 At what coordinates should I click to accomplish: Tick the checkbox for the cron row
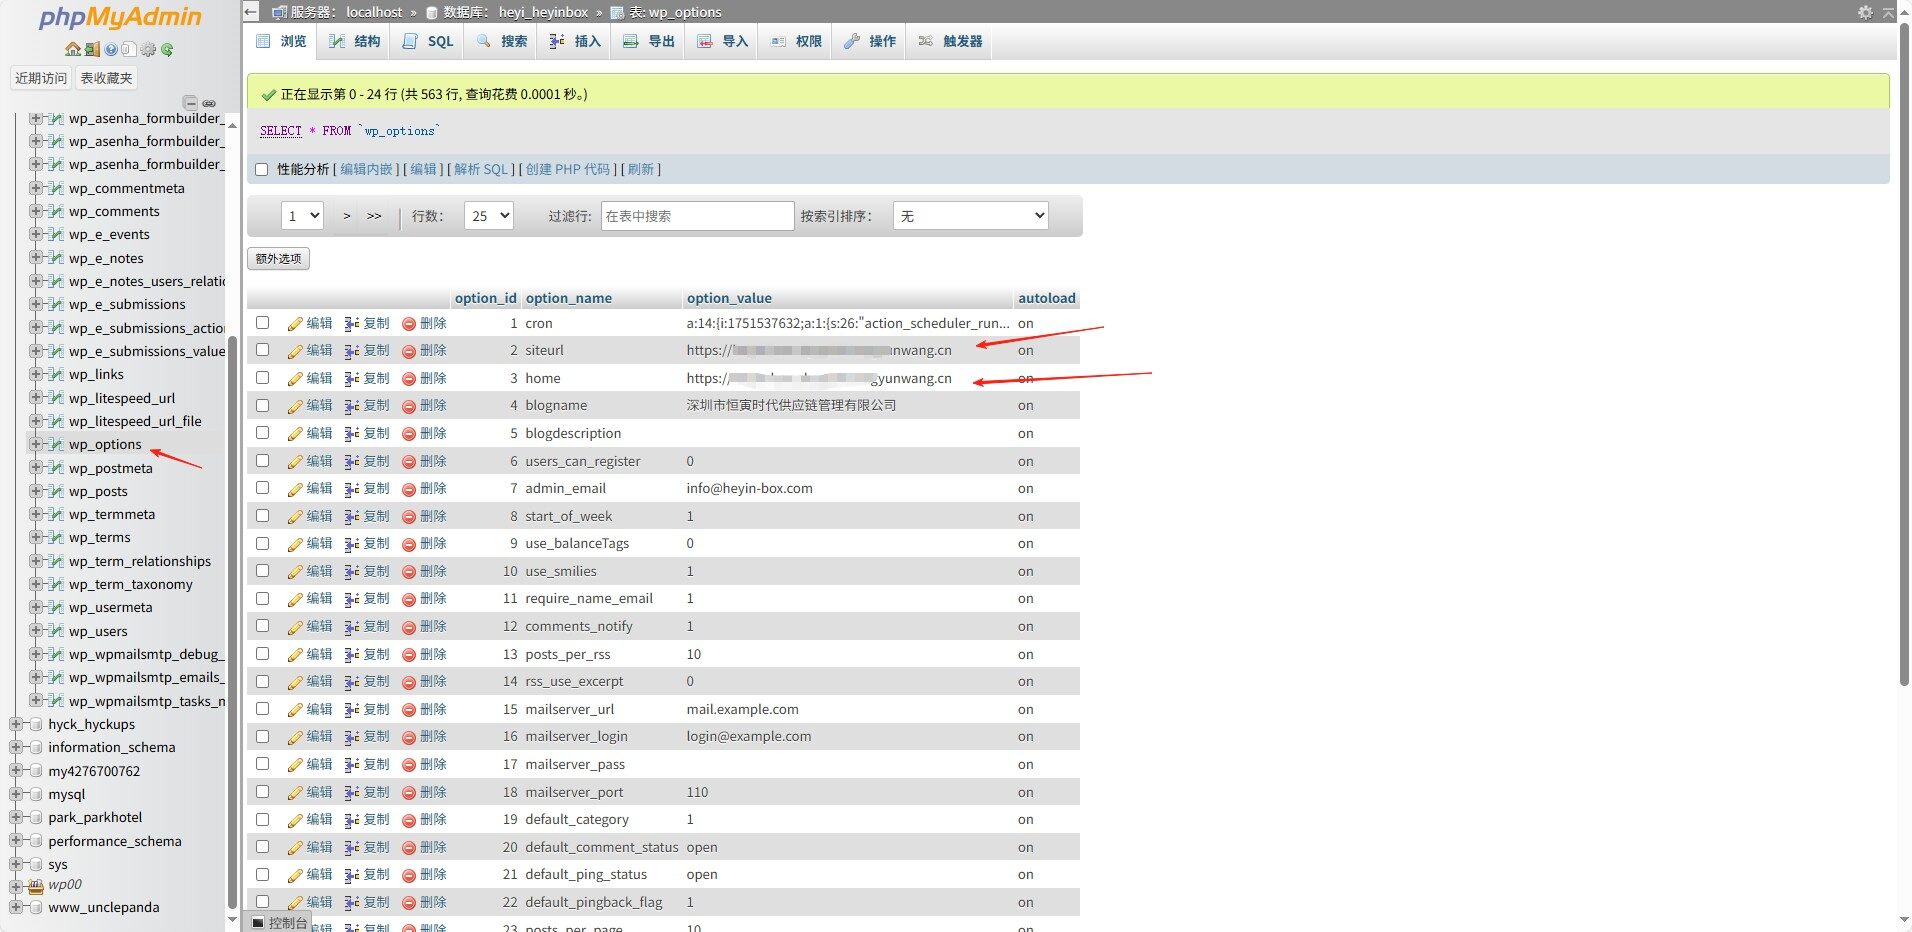[x=262, y=323]
